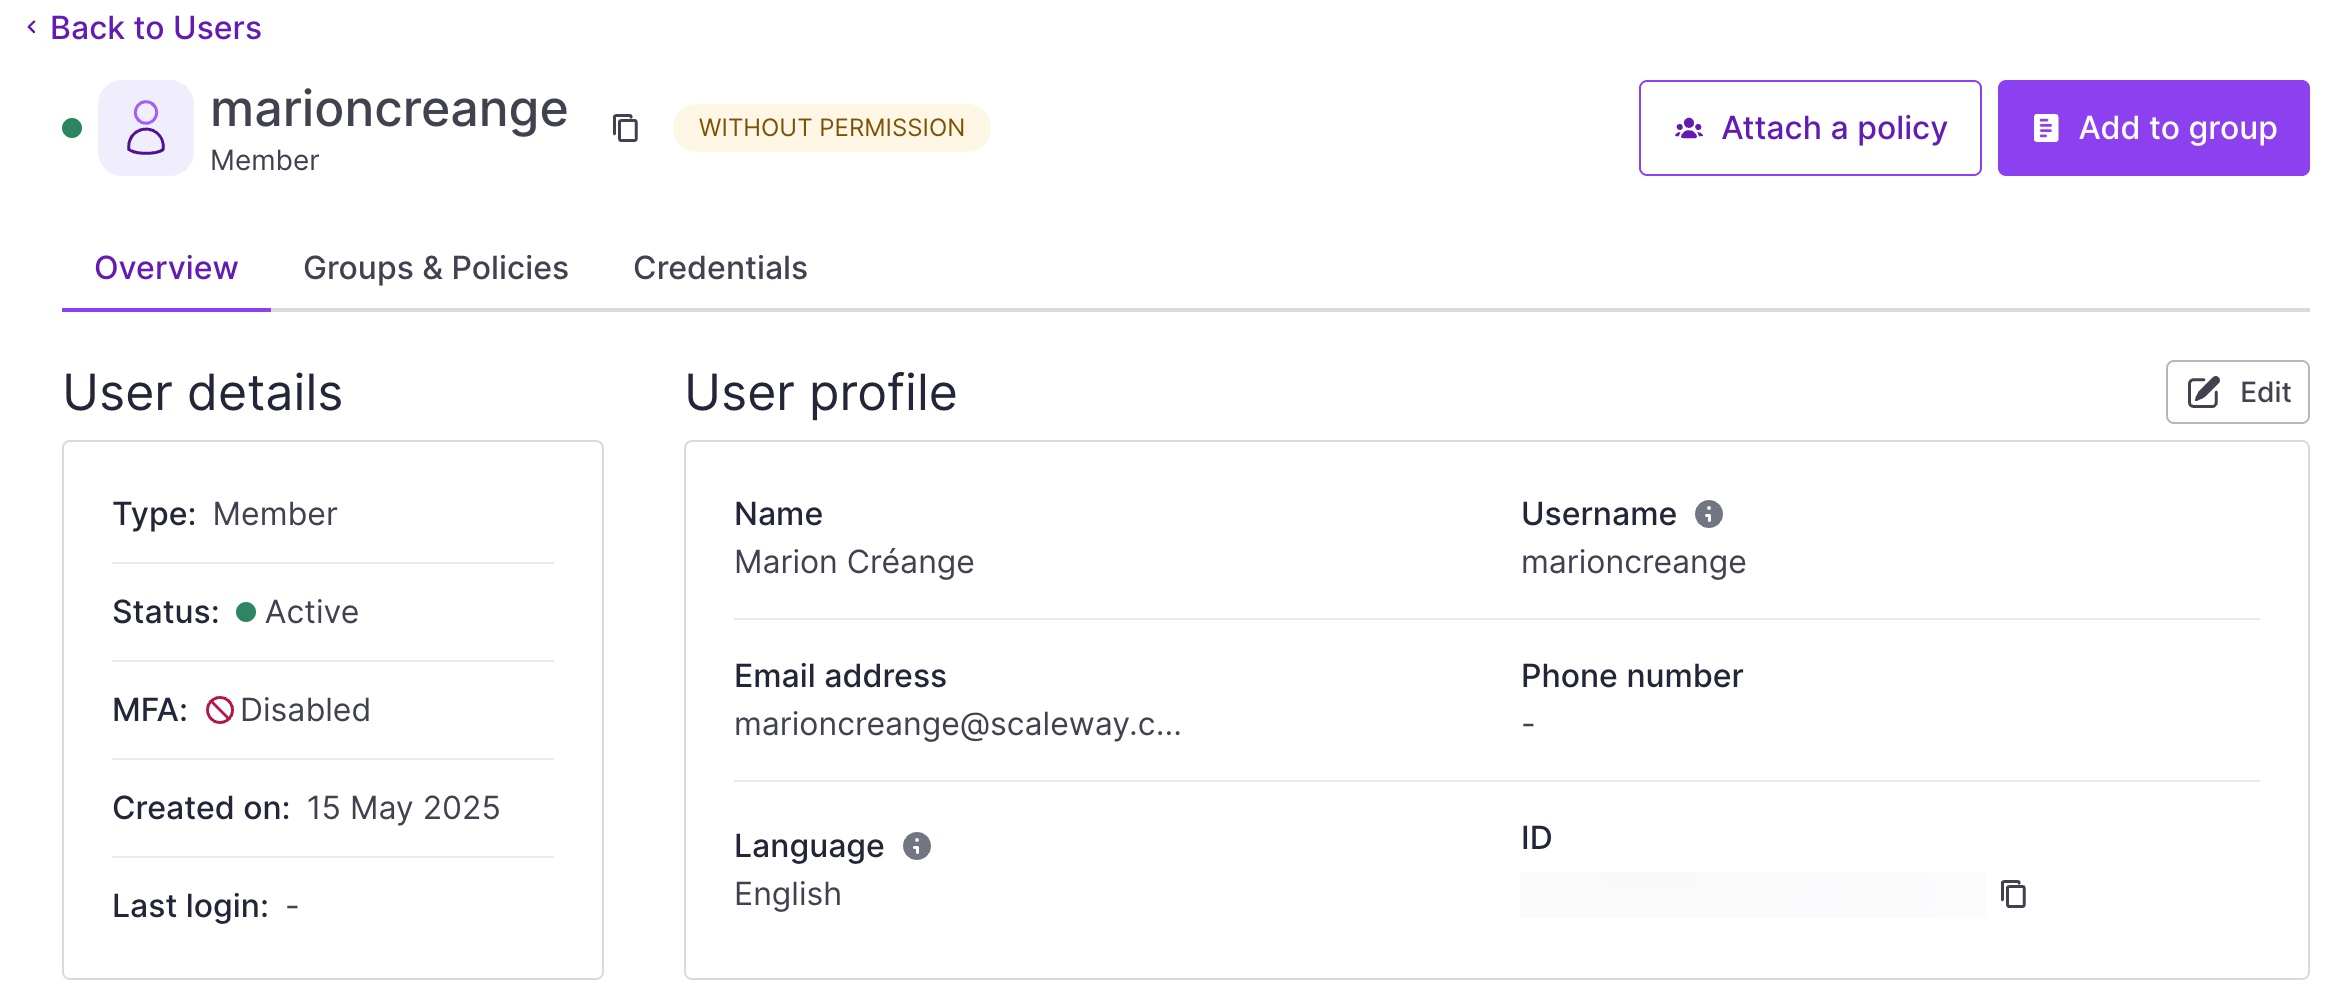Edit the user profile
The height and width of the screenshot is (1002, 2340).
point(2237,392)
